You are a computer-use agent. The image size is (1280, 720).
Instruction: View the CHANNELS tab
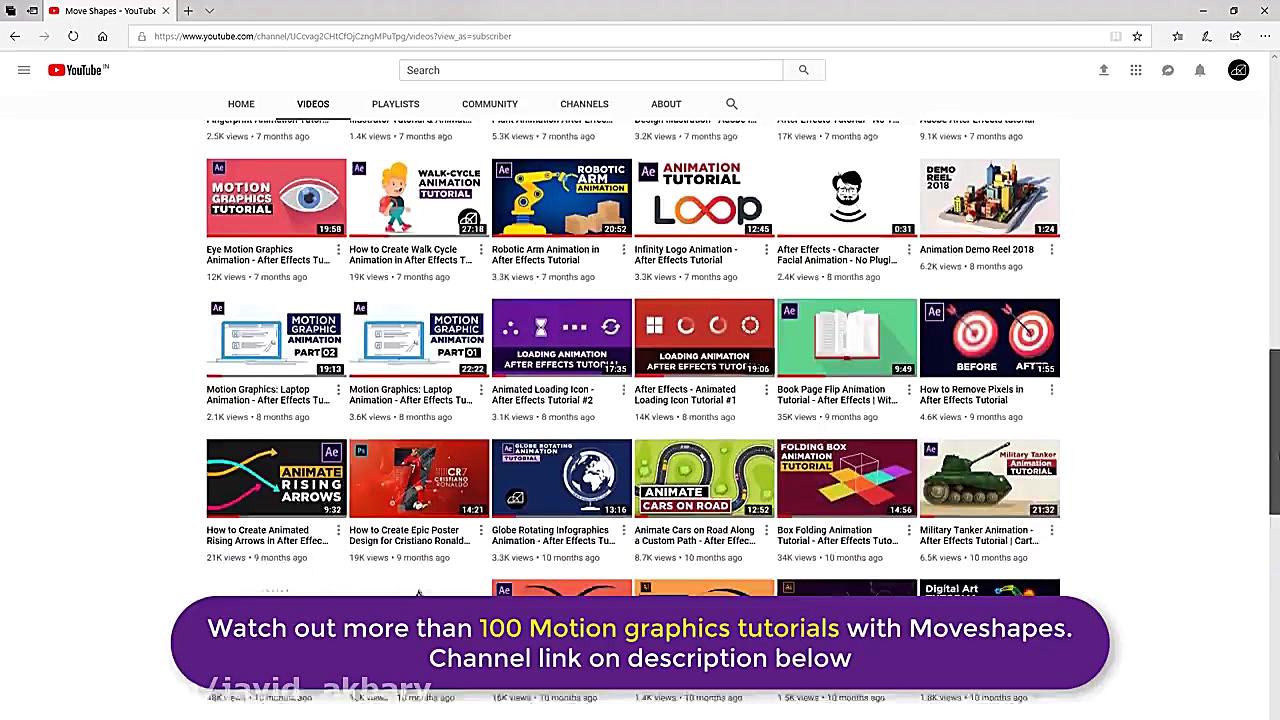pos(584,104)
